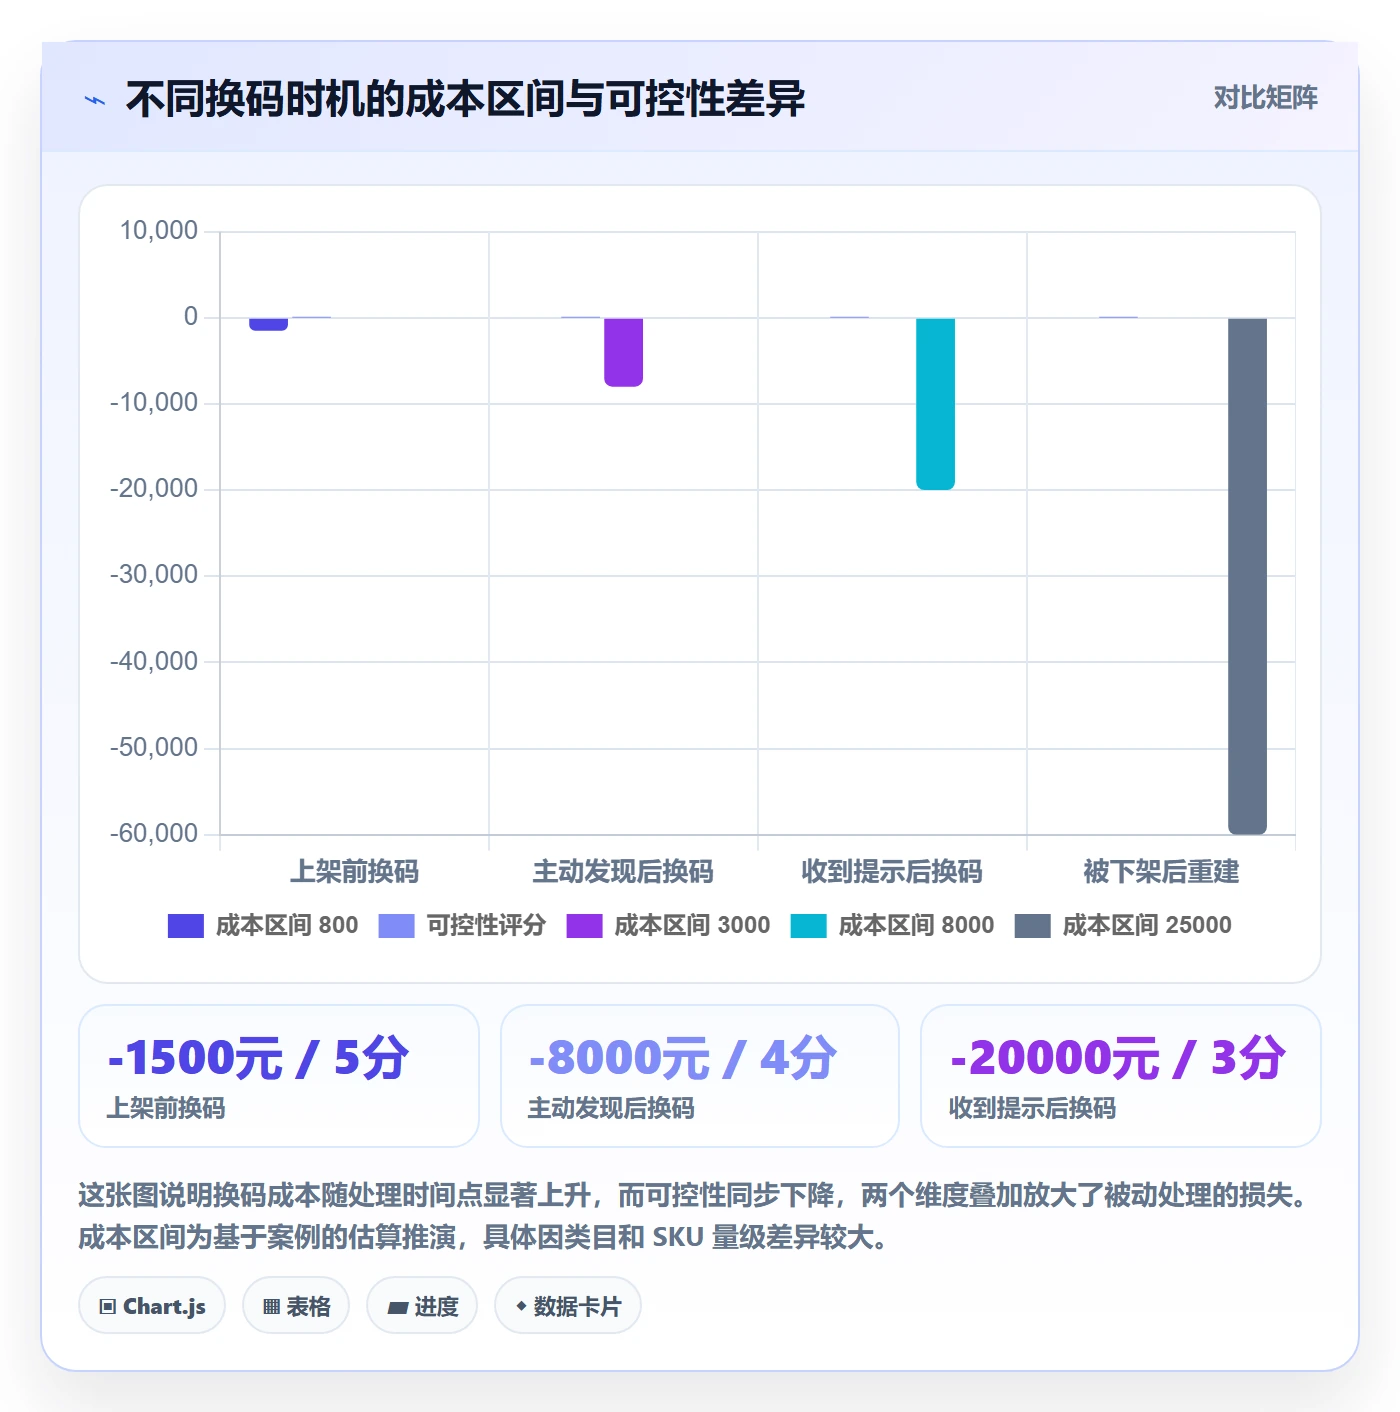Click the 对比矩阵 label in the header
The image size is (1400, 1412).
[x=1265, y=98]
